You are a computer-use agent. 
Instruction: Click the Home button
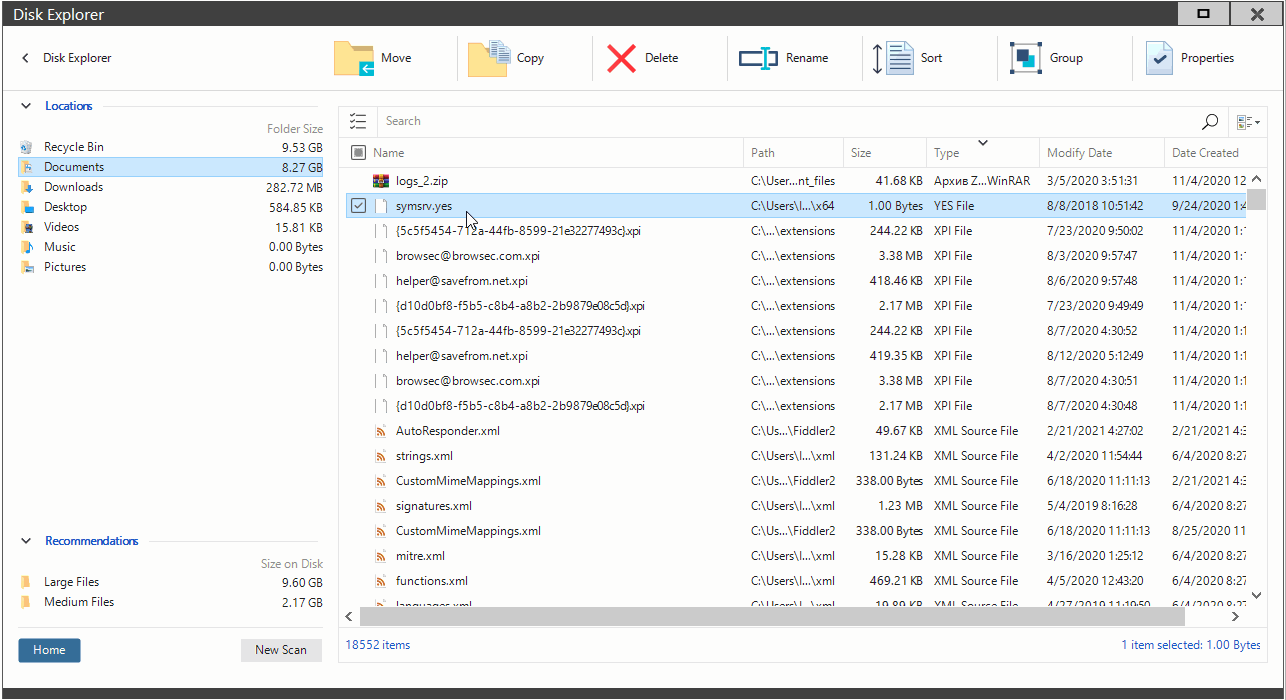coord(49,650)
